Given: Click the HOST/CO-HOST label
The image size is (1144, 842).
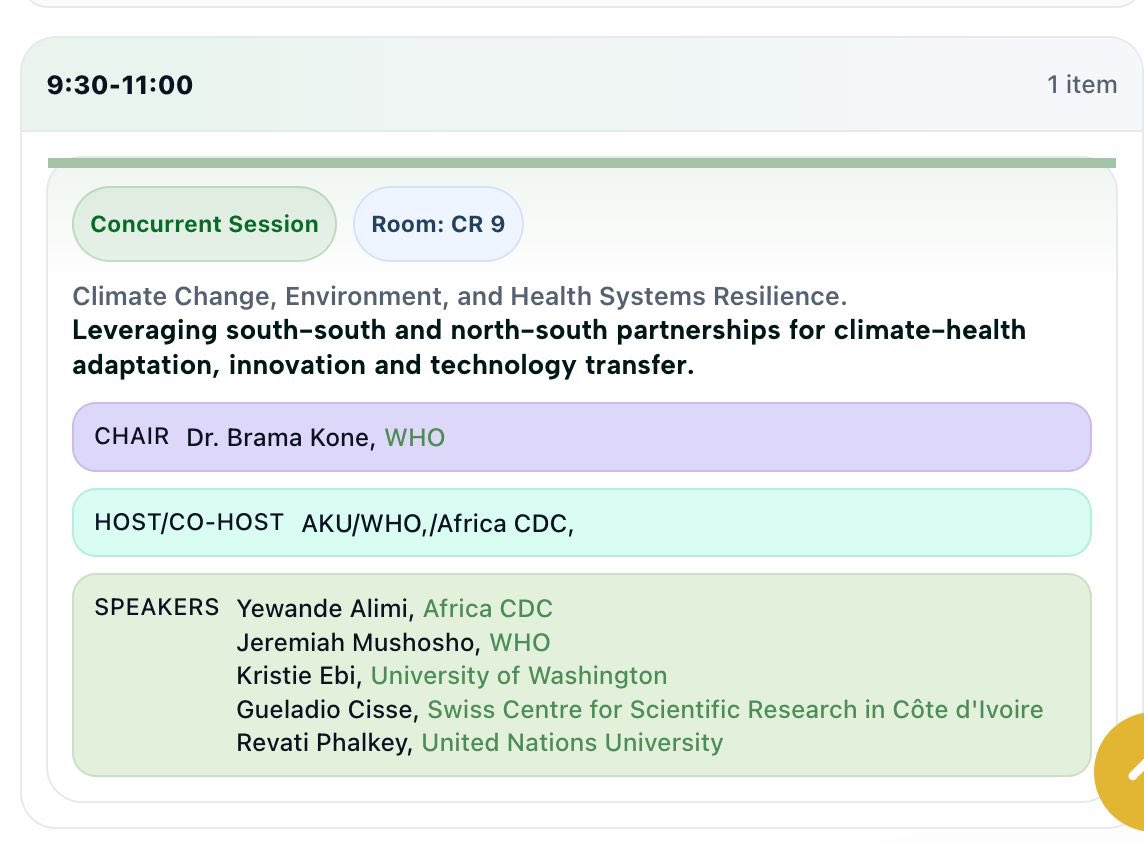Looking at the screenshot, I should pyautogui.click(x=189, y=522).
